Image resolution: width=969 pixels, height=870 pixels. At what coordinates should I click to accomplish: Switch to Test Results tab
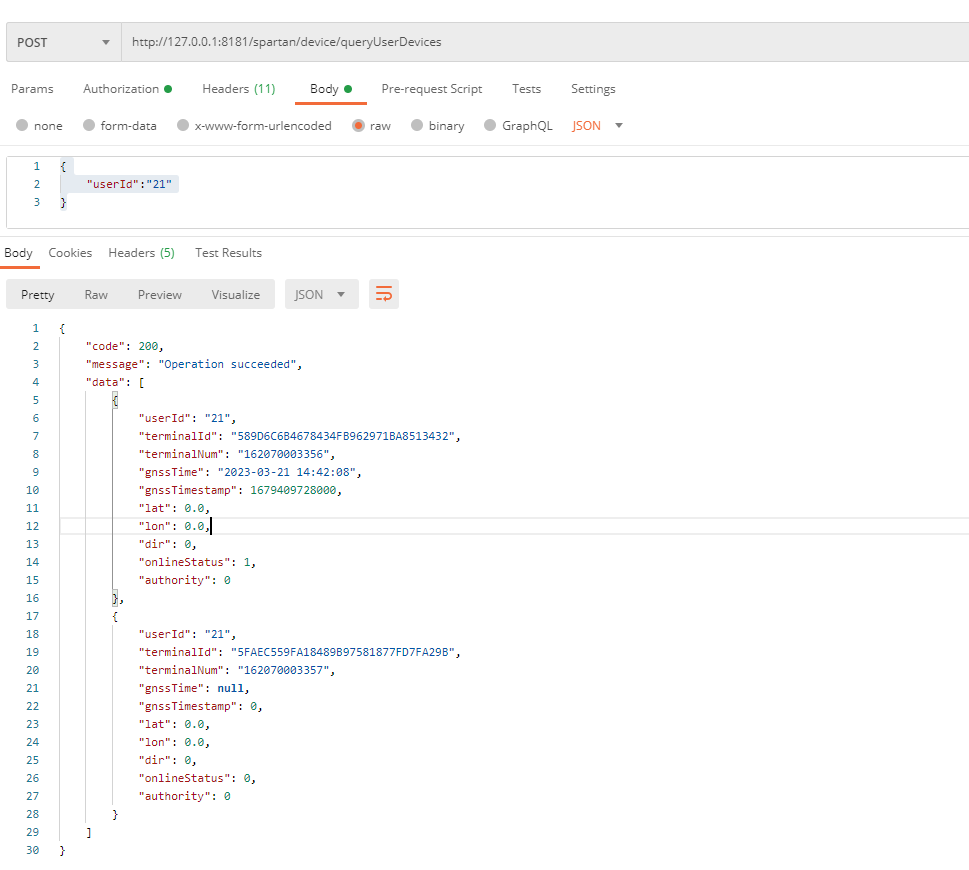228,253
